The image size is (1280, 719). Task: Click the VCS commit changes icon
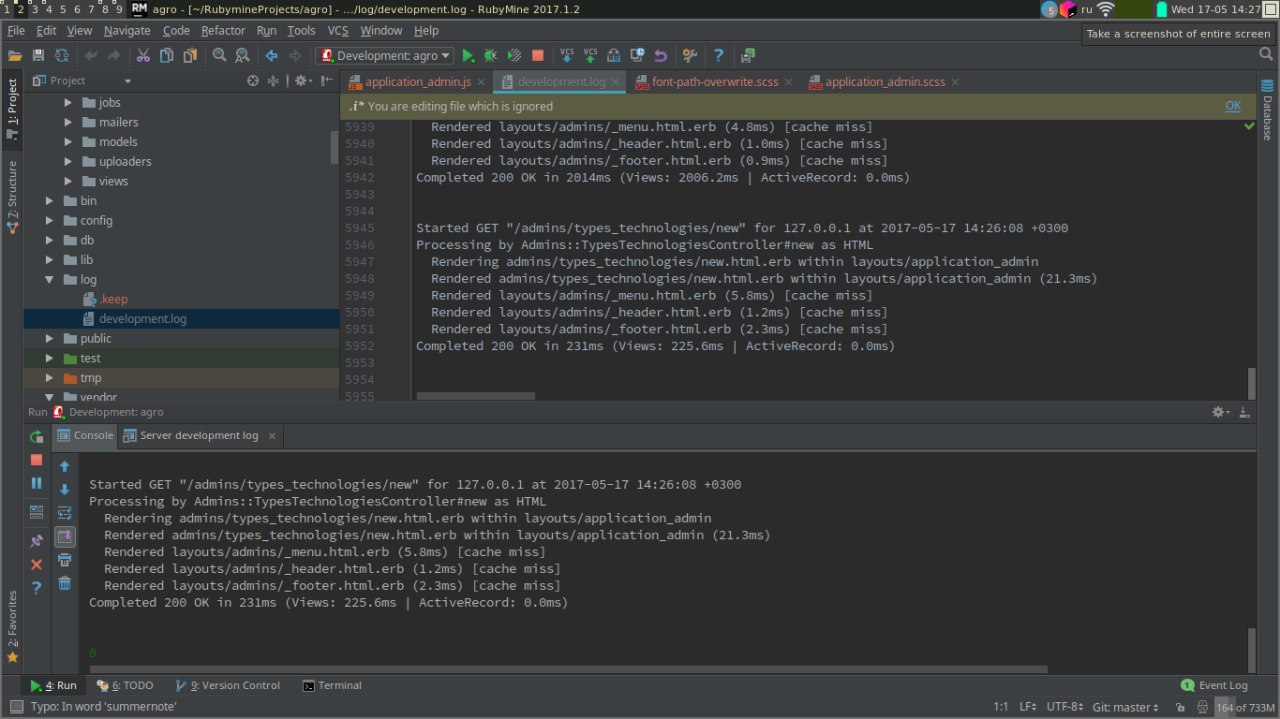tap(590, 56)
